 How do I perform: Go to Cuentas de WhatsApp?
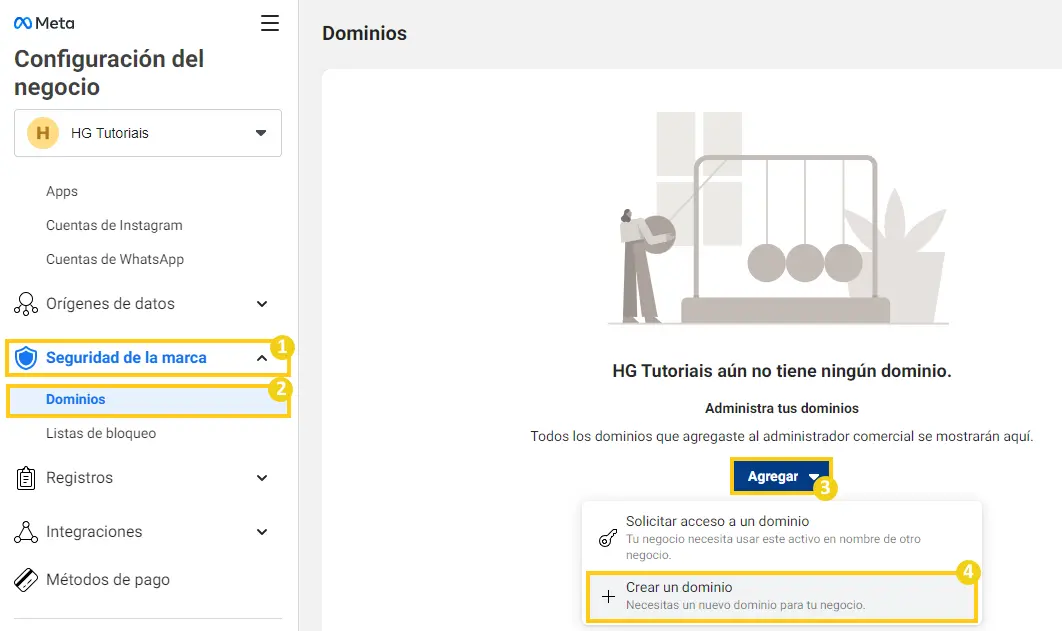(x=114, y=259)
